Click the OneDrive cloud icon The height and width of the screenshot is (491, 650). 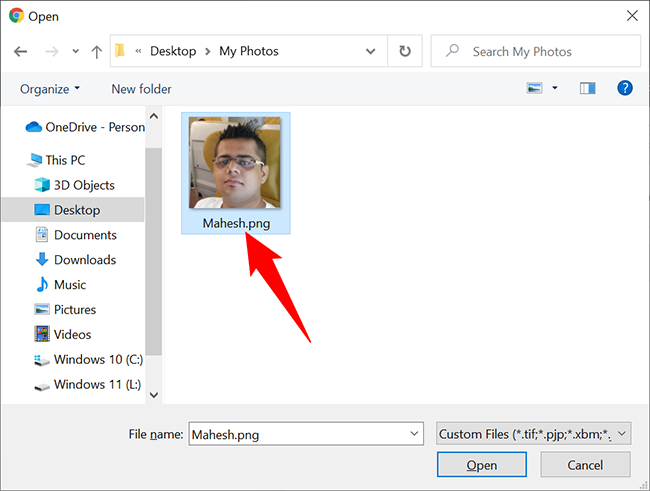click(34, 127)
